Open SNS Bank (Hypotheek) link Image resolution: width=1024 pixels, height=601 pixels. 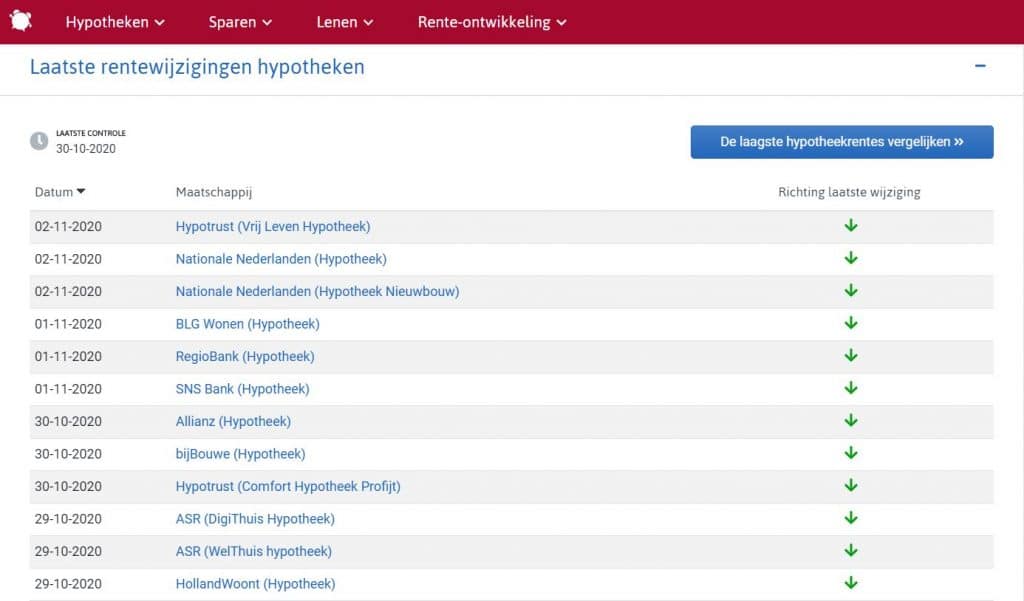point(242,389)
